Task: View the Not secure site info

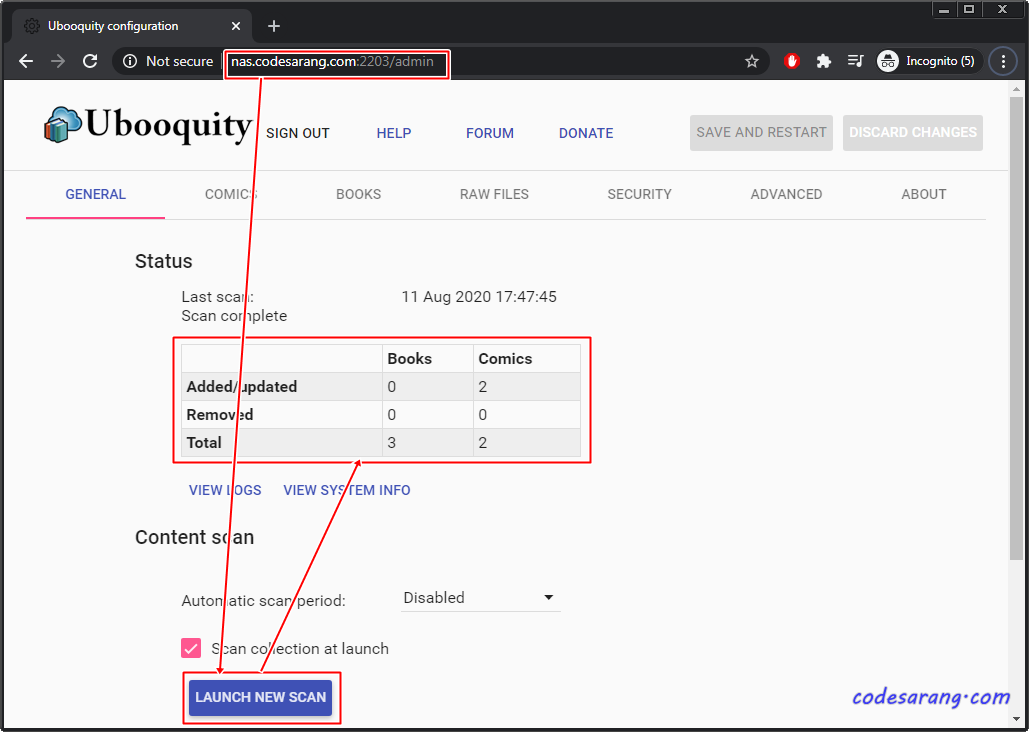Action: (x=168, y=61)
